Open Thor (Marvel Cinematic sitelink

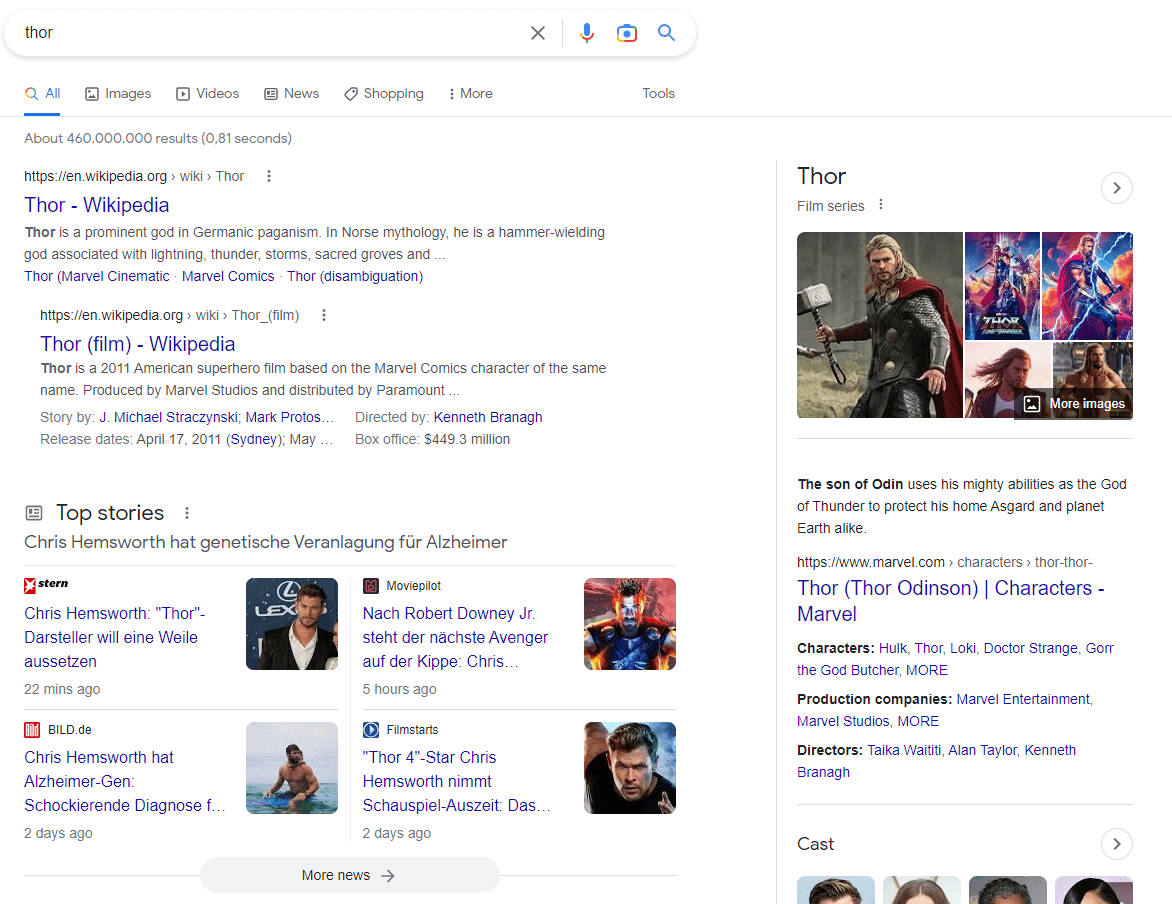pyautogui.click(x=96, y=277)
